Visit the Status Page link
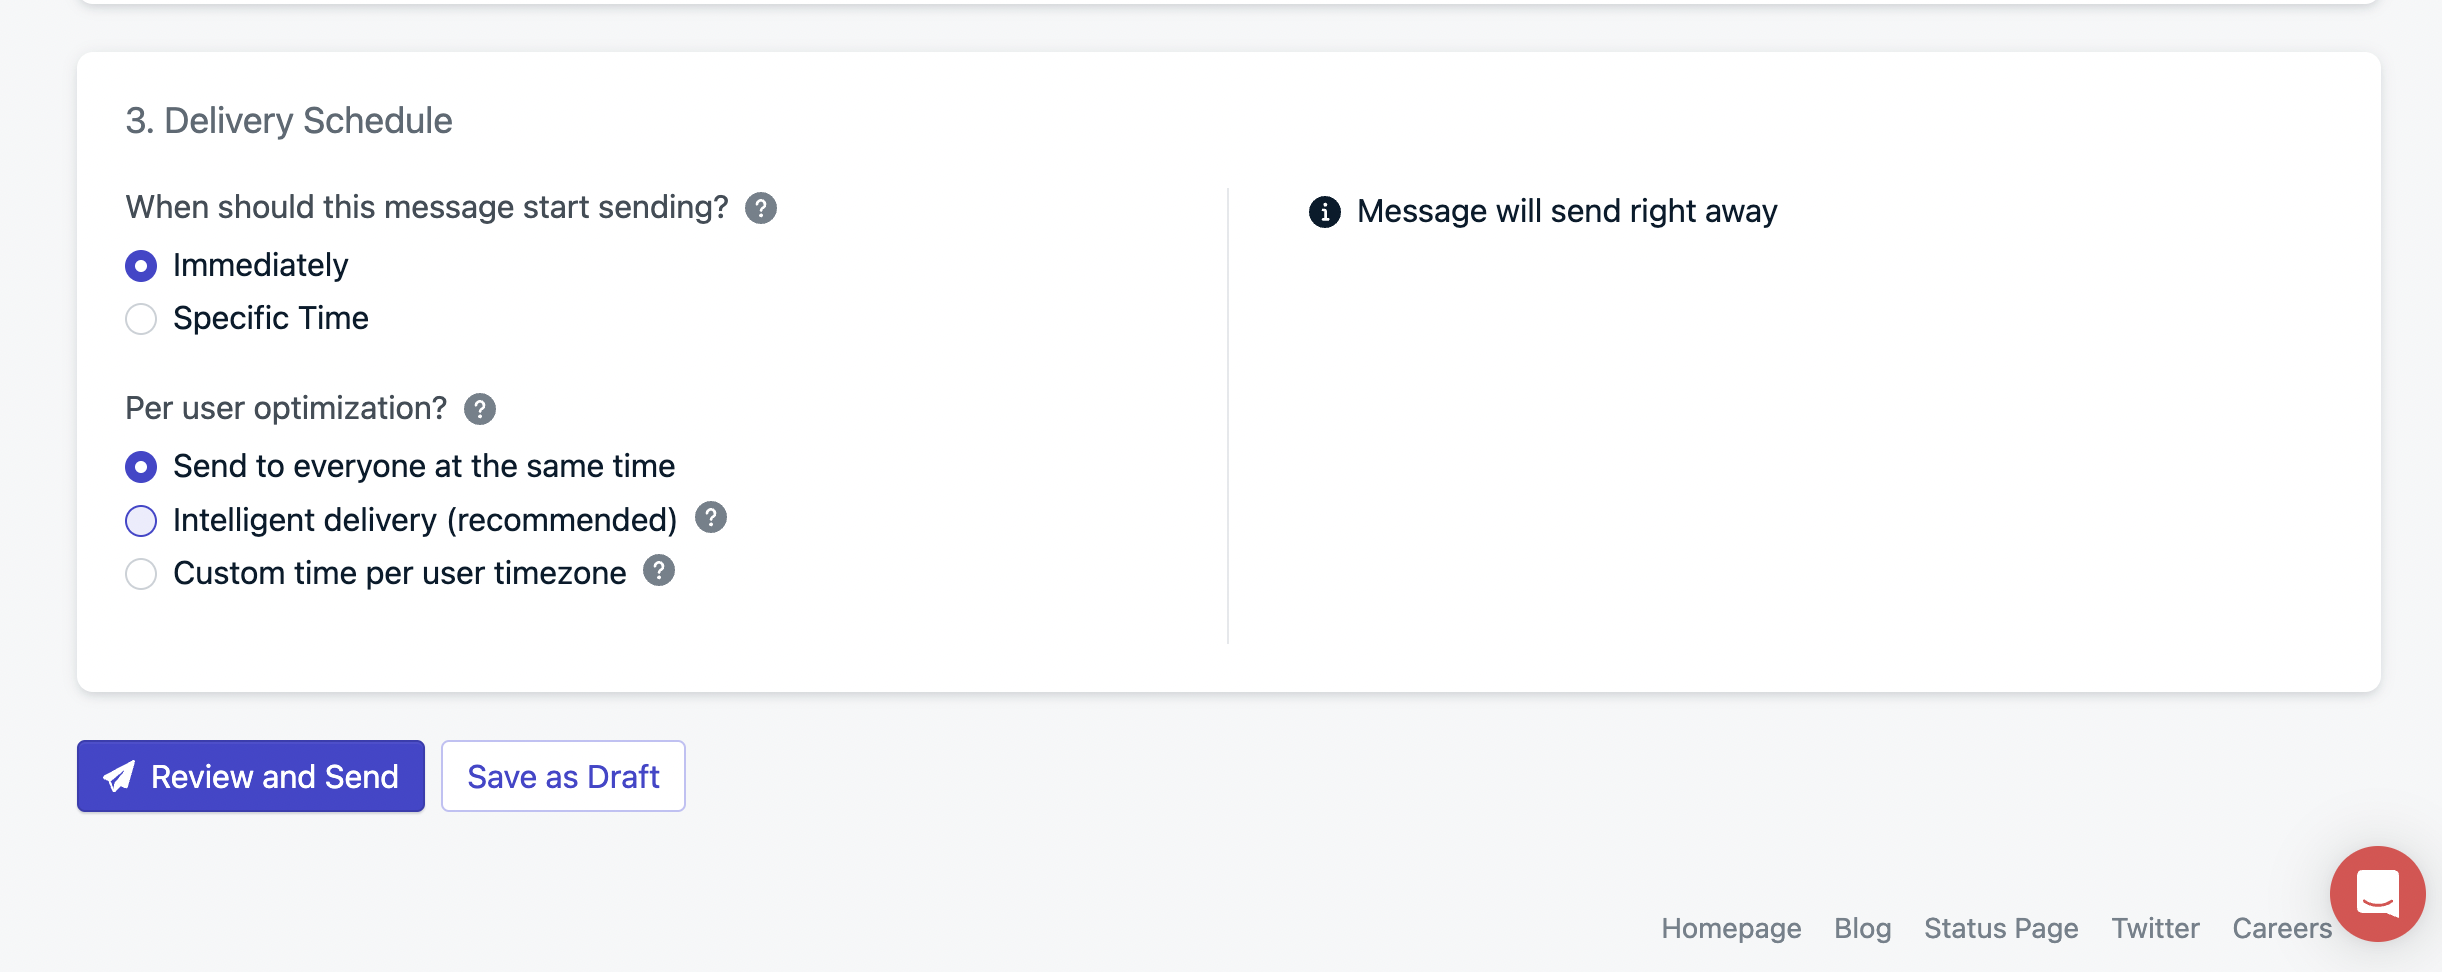Image resolution: width=2442 pixels, height=972 pixels. [2001, 928]
